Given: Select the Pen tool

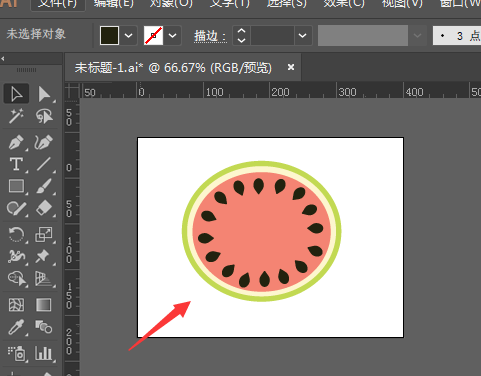Looking at the screenshot, I should click(x=16, y=142).
